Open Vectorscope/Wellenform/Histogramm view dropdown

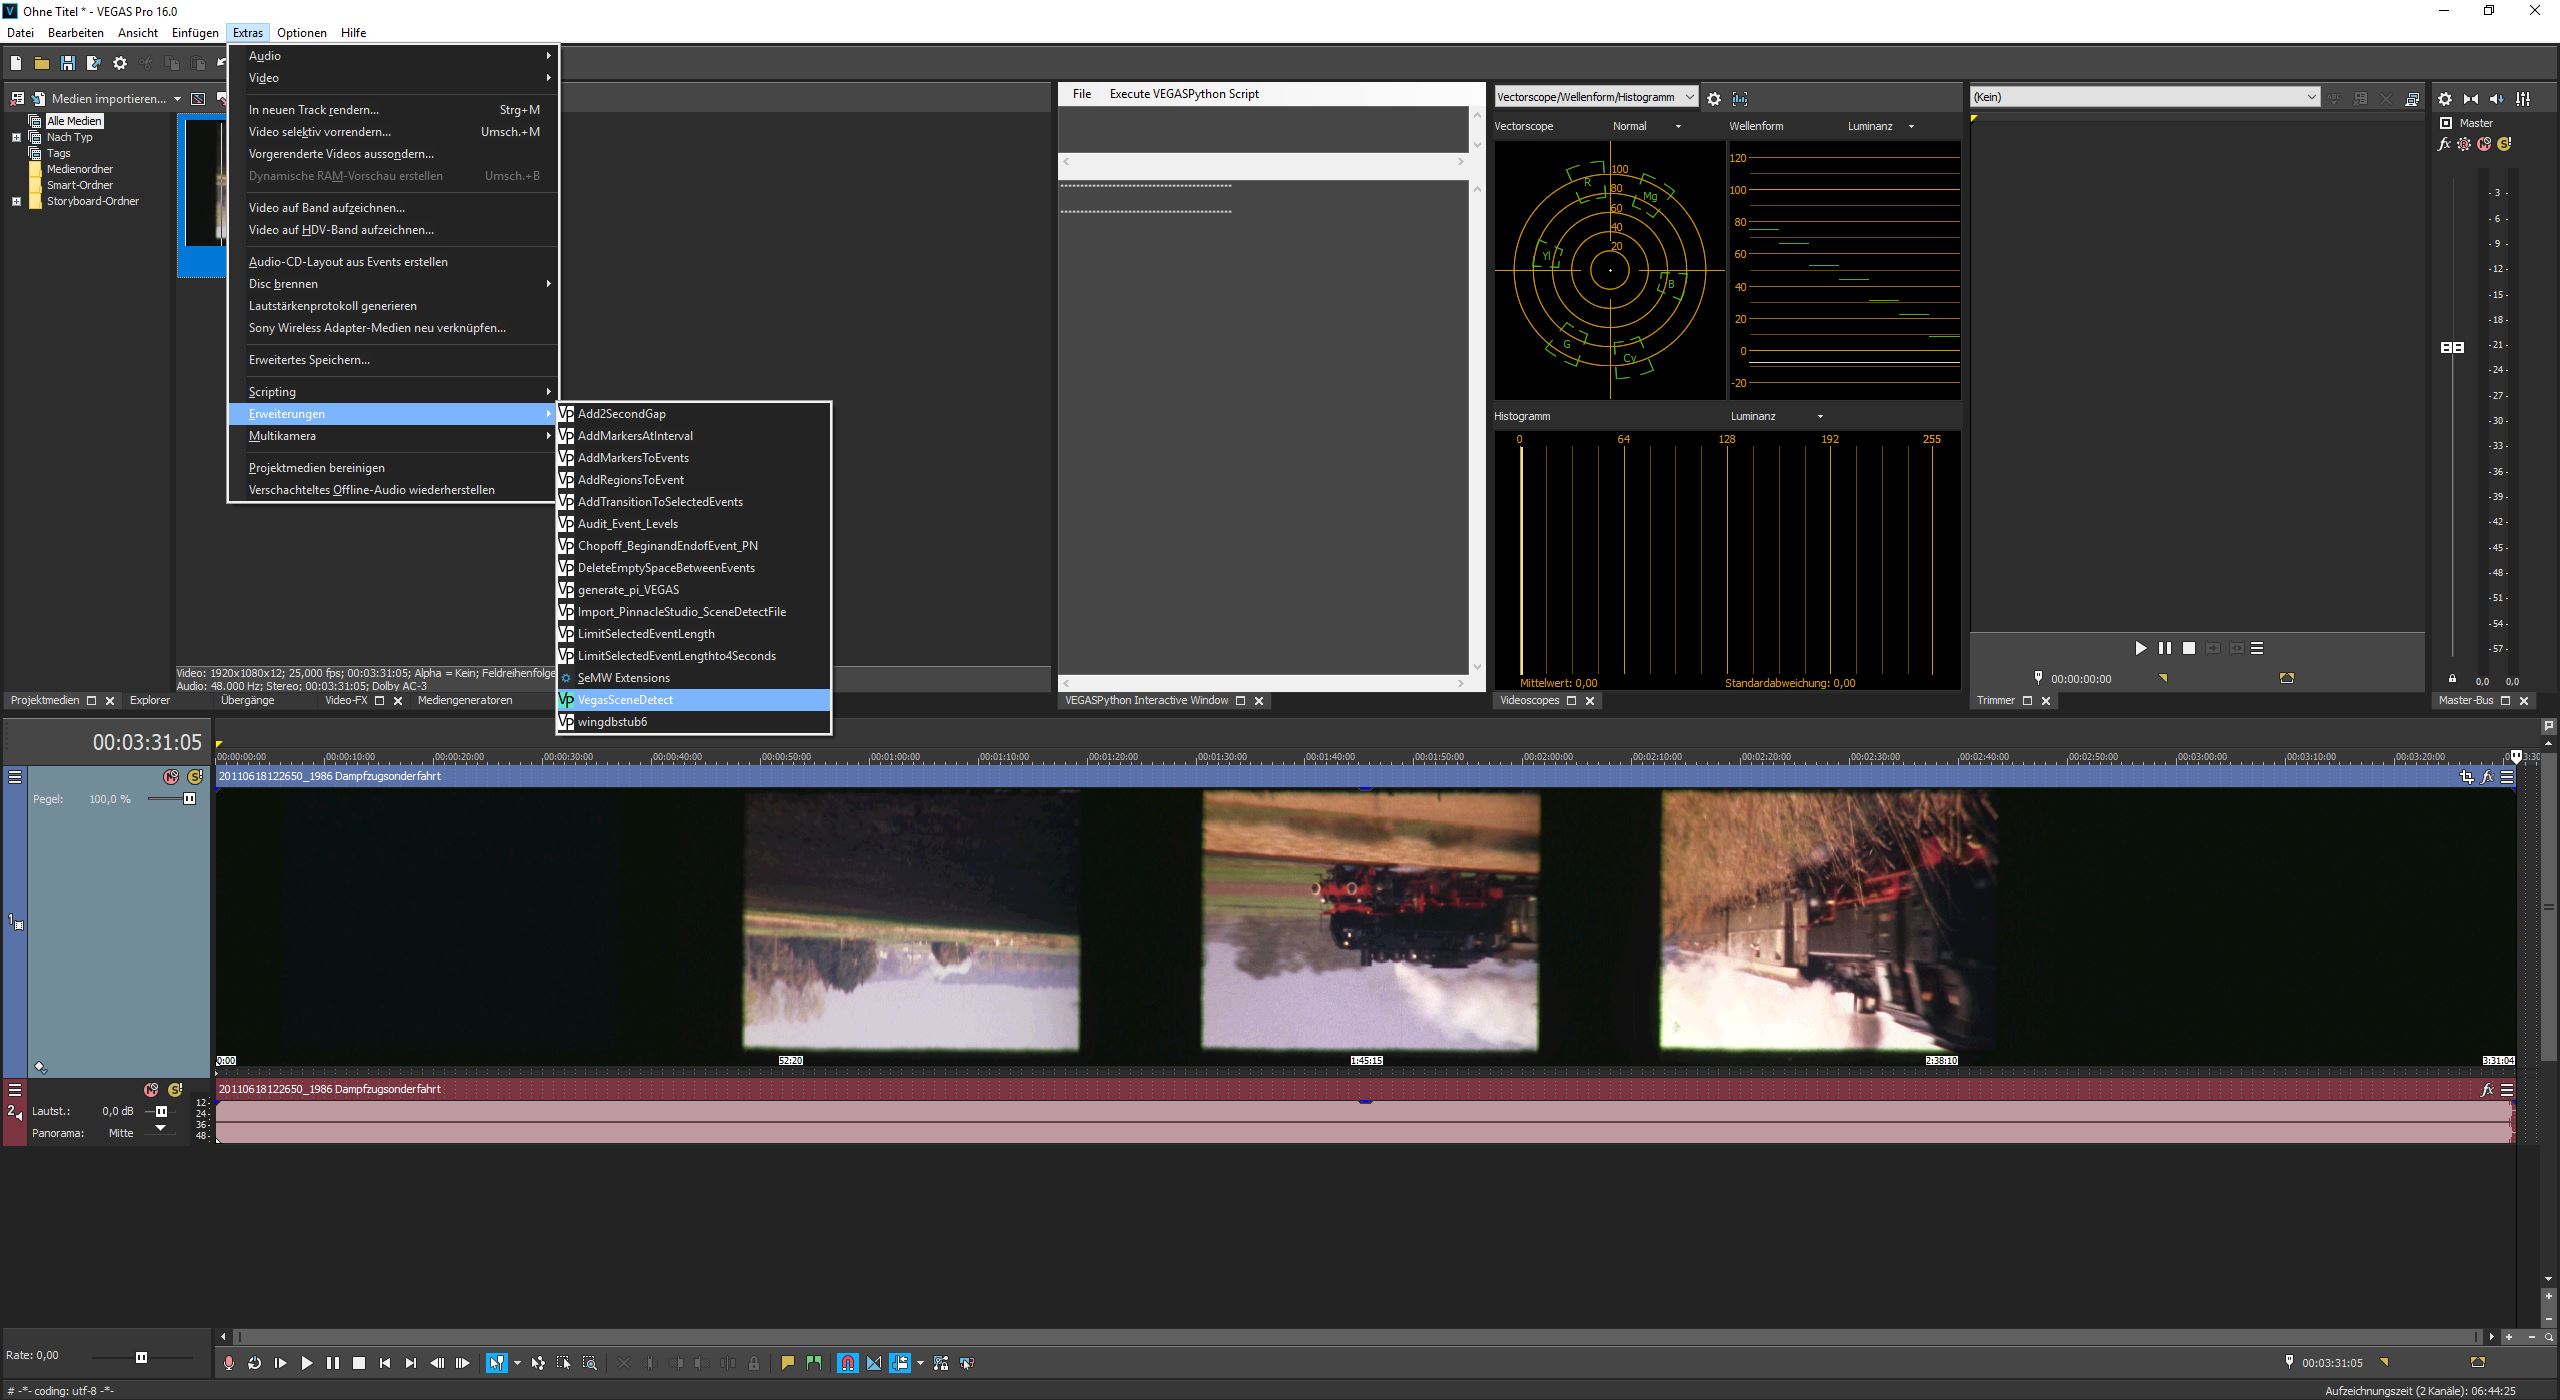tap(1689, 97)
